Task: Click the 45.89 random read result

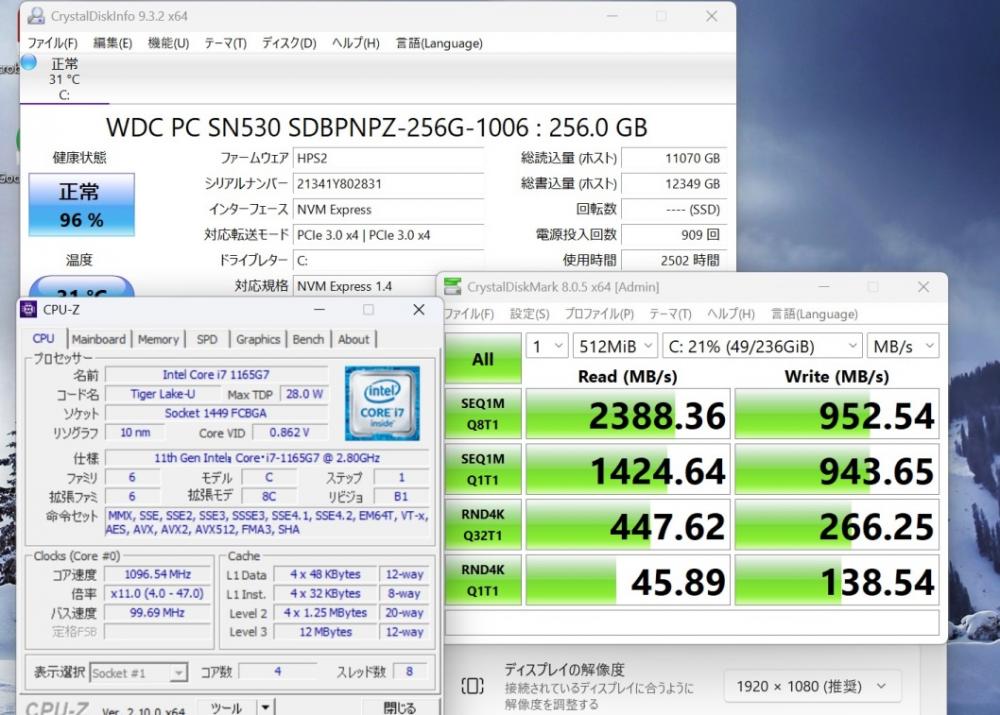Action: pos(628,580)
